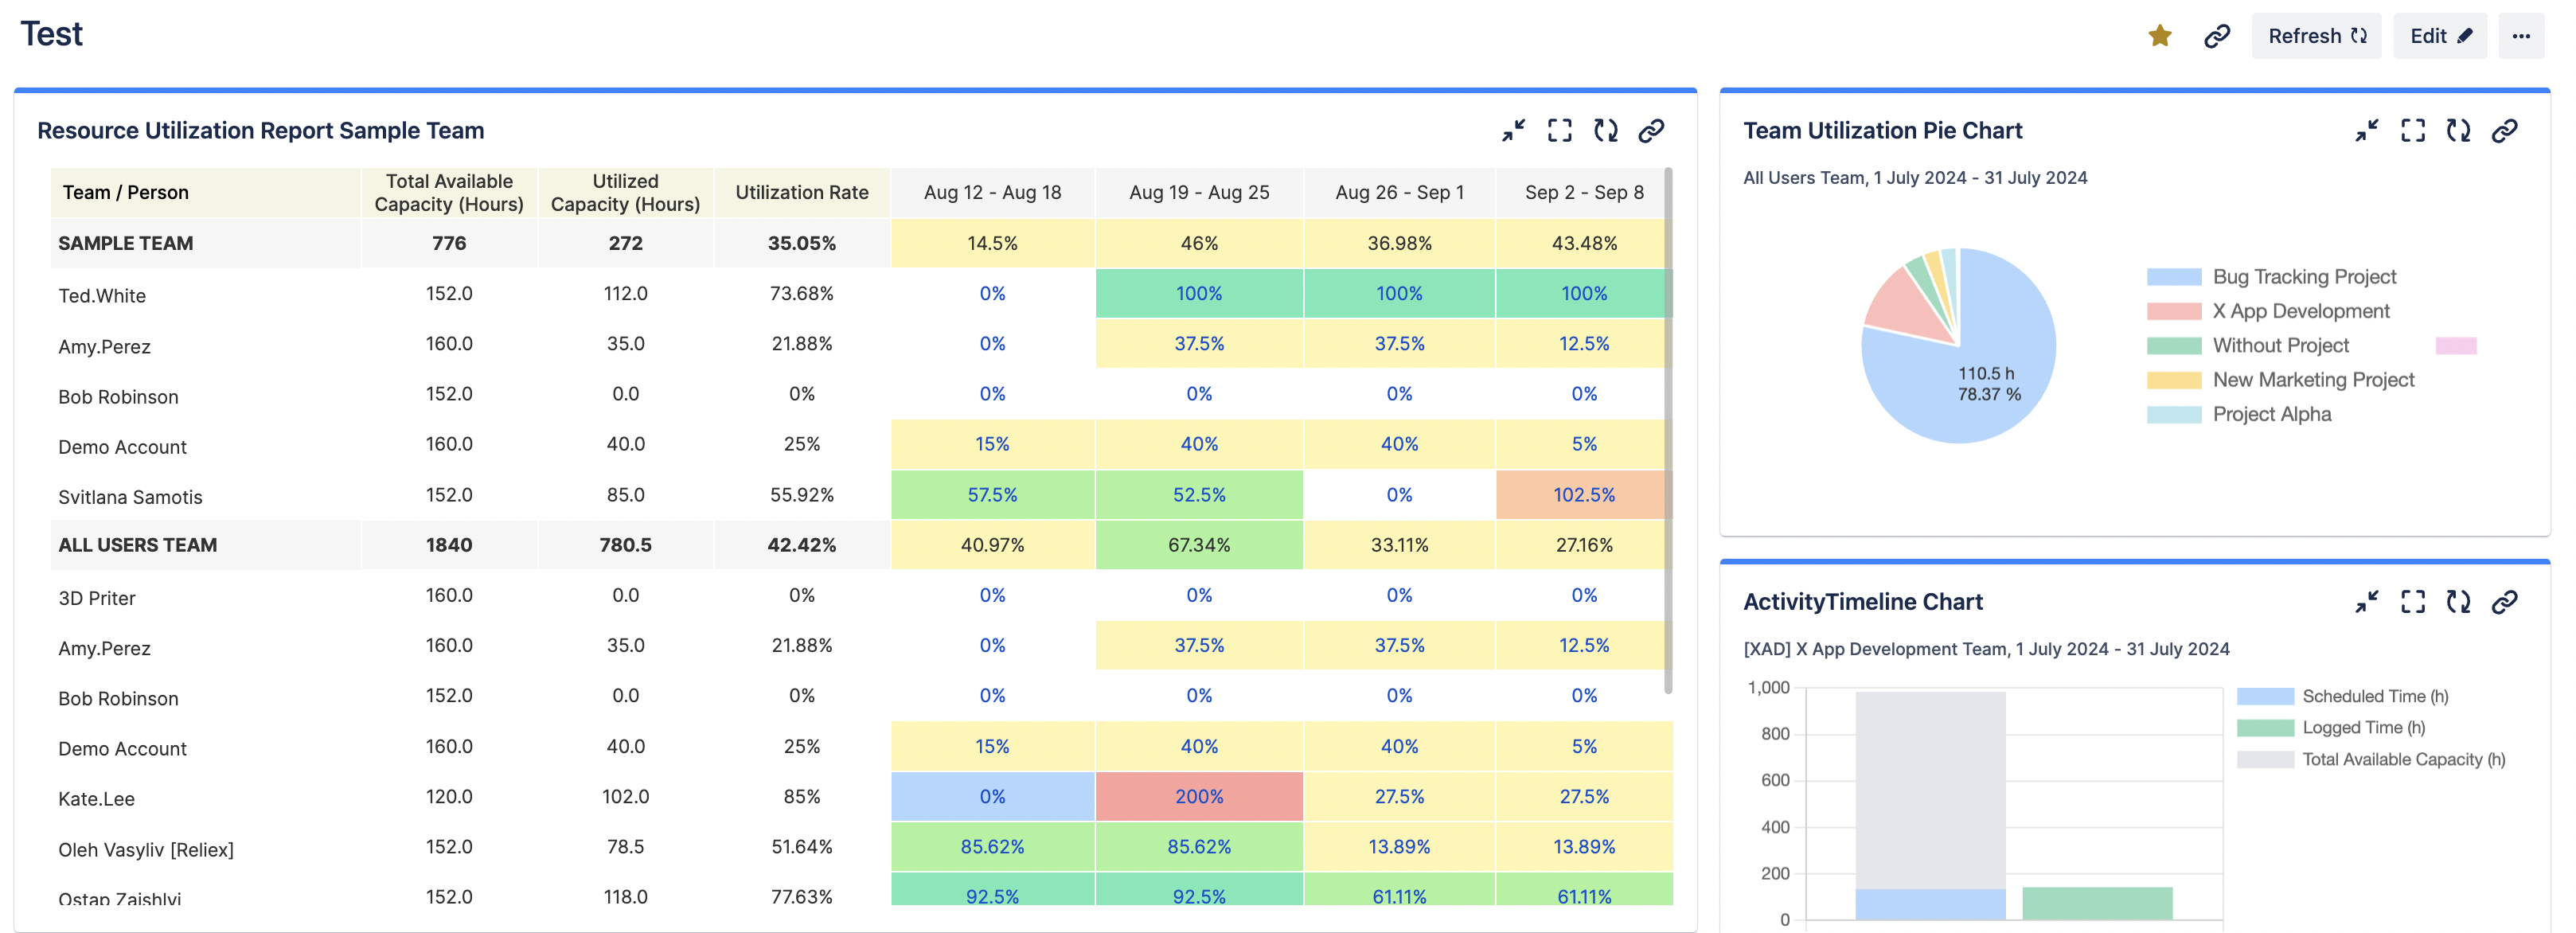Viewport: 2576px width, 933px height.
Task: Copy link of ActivityTimeline Chart gadget
Action: (2504, 601)
